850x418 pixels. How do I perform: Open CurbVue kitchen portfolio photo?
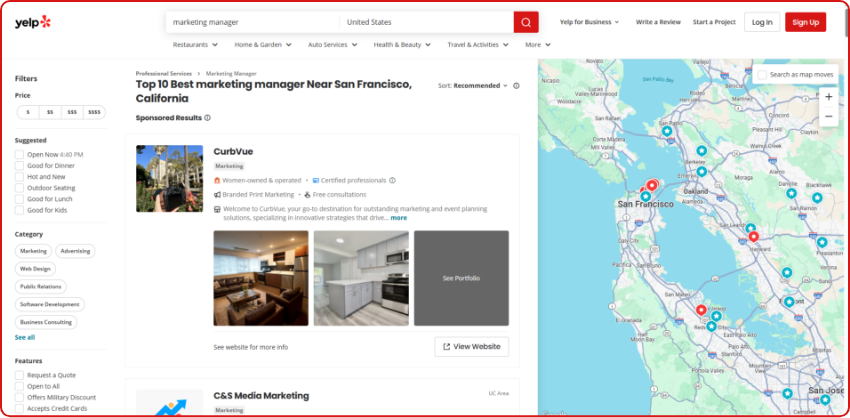click(361, 278)
